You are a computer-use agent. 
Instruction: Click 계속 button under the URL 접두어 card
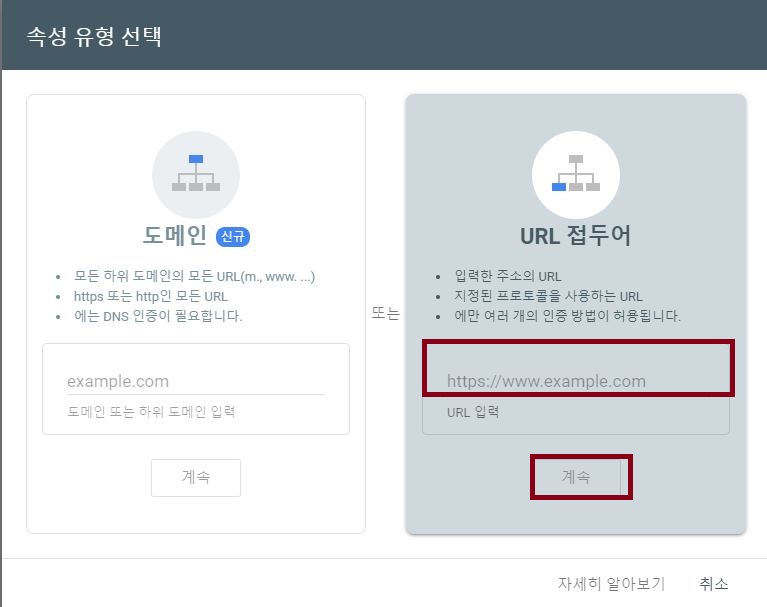click(x=576, y=476)
